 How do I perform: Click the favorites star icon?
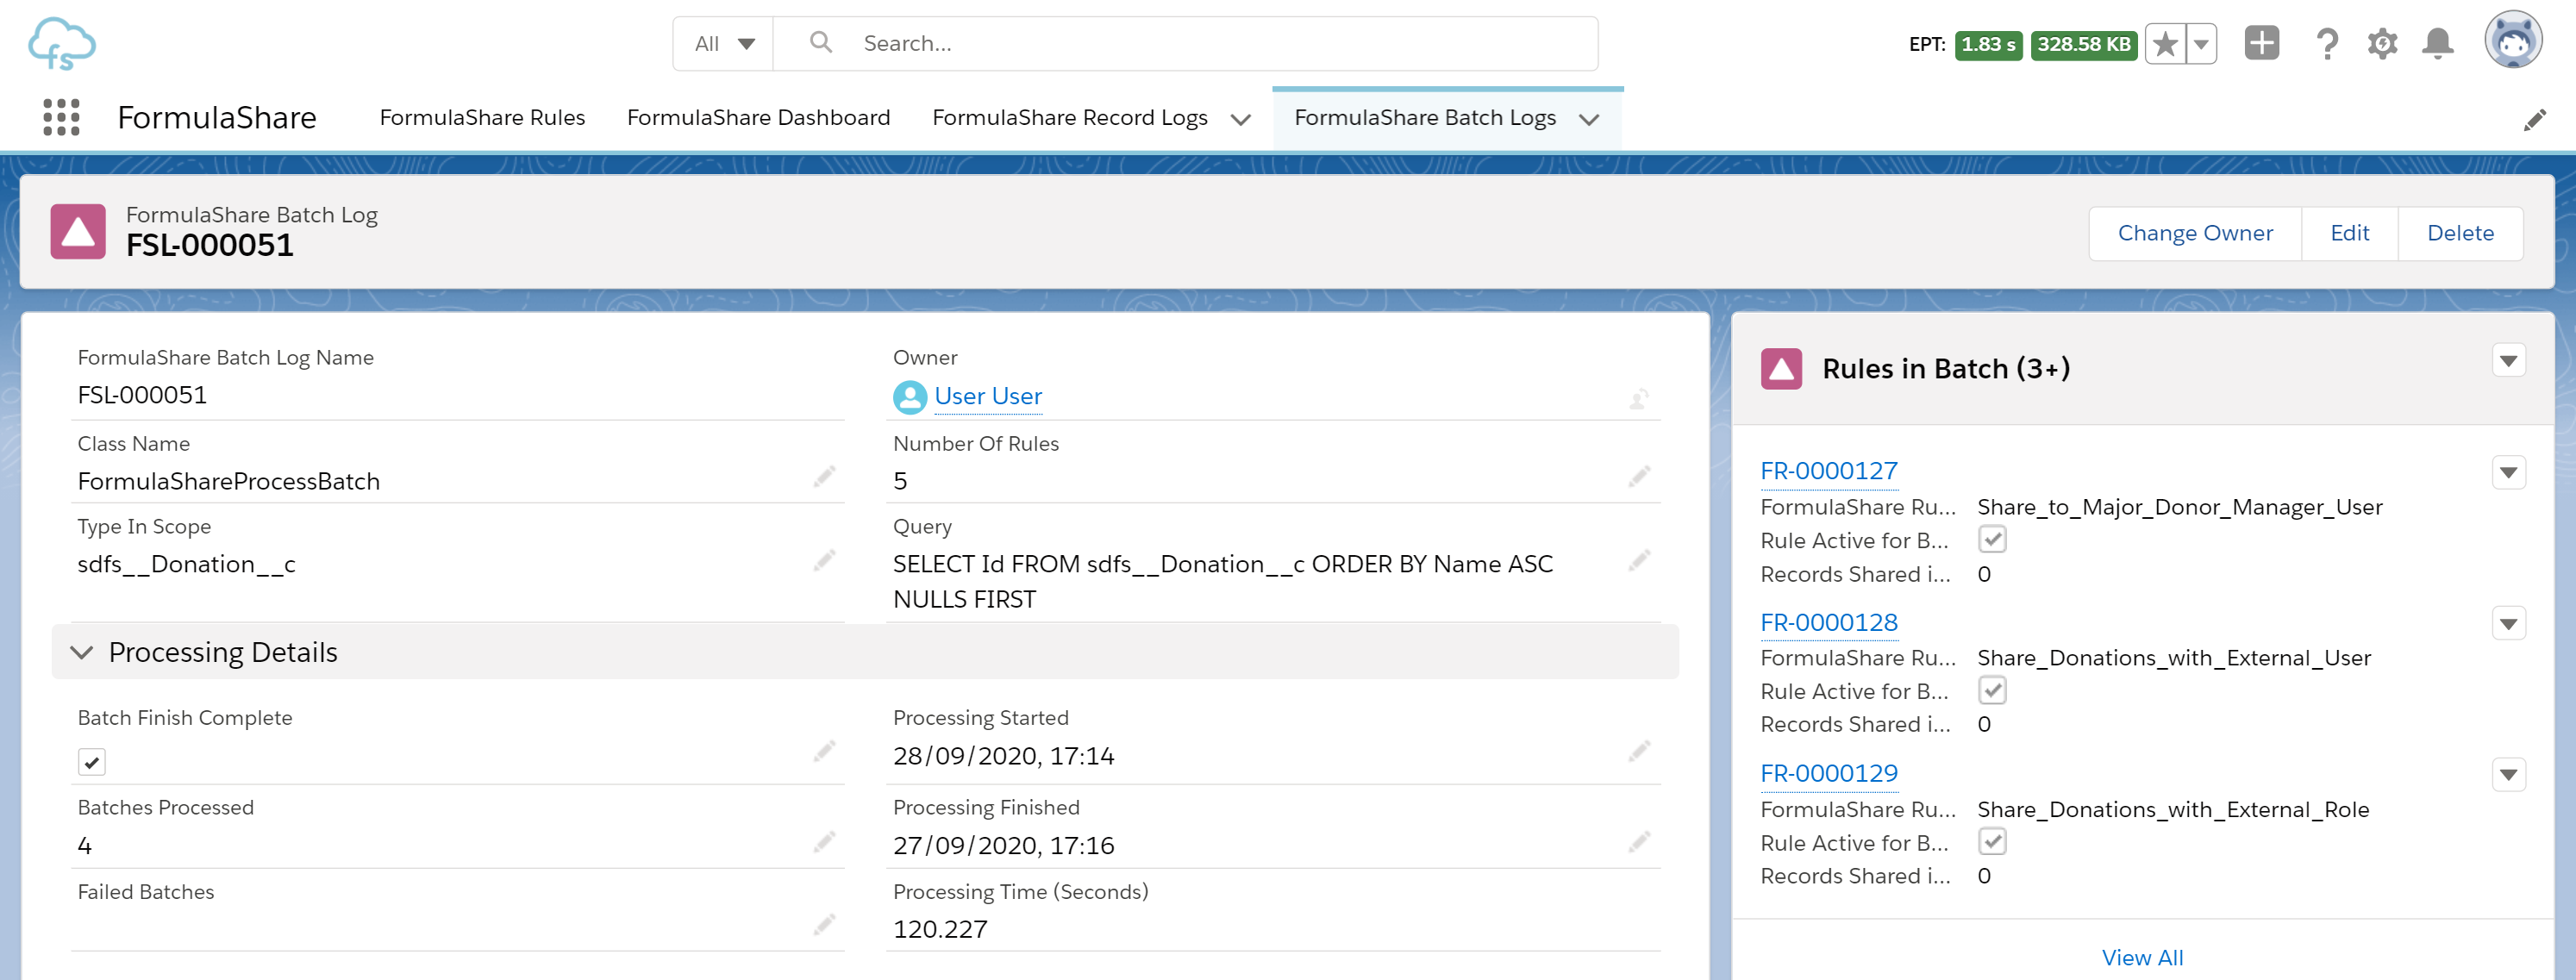[x=2165, y=44]
